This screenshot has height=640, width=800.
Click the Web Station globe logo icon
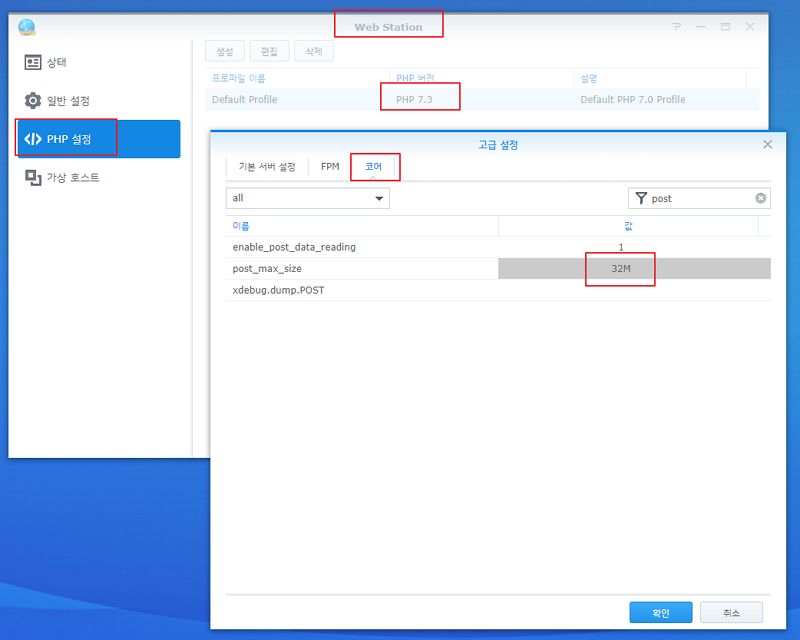[27, 27]
